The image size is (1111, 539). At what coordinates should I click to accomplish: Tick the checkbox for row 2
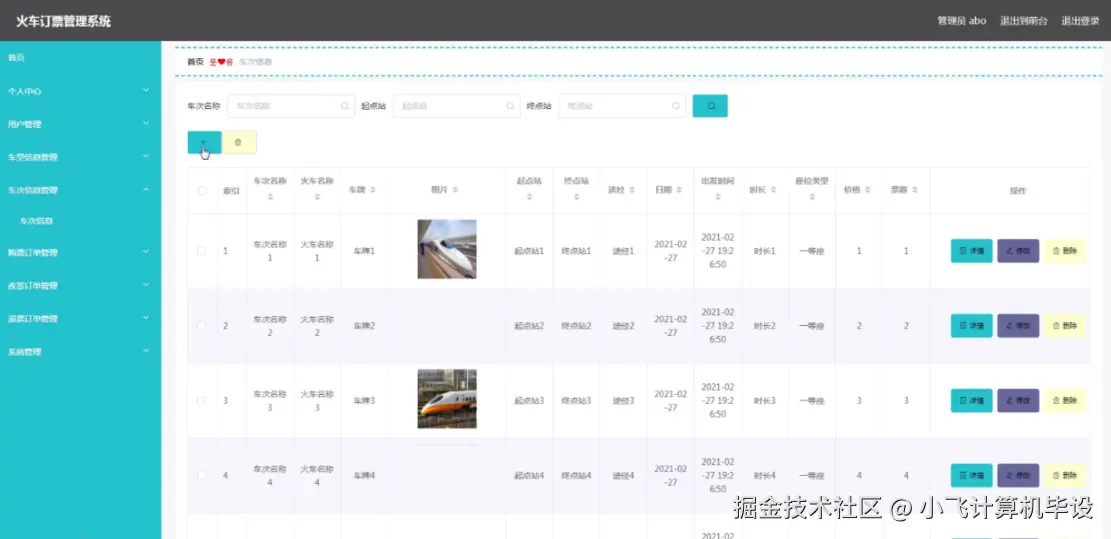(202, 326)
